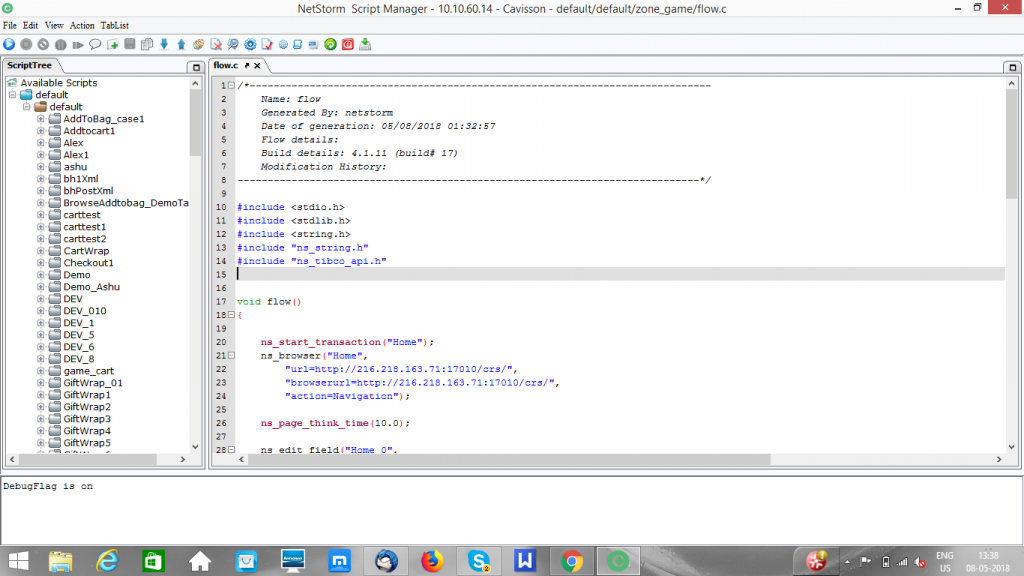Close the flow.c tab
Image resolution: width=1024 pixels, height=576 pixels.
257,65
